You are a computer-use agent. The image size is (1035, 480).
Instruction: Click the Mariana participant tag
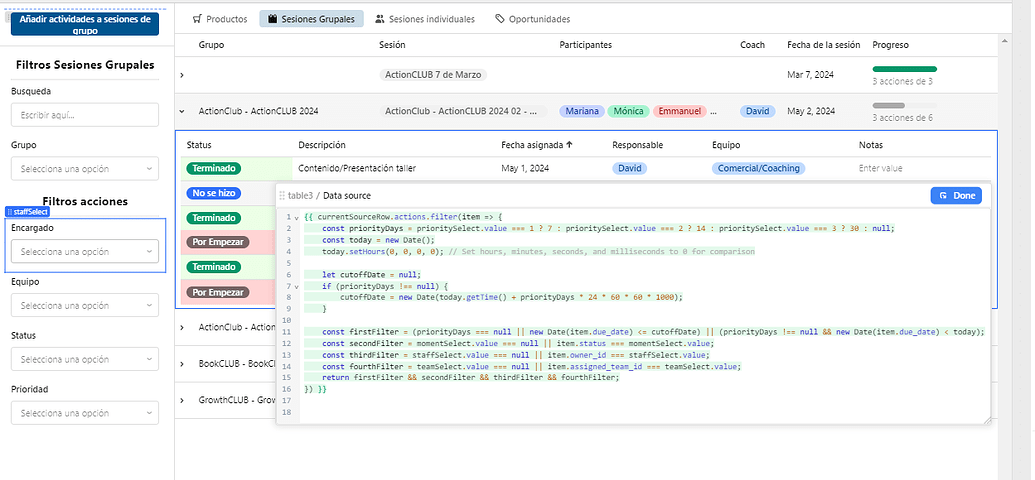click(582, 112)
